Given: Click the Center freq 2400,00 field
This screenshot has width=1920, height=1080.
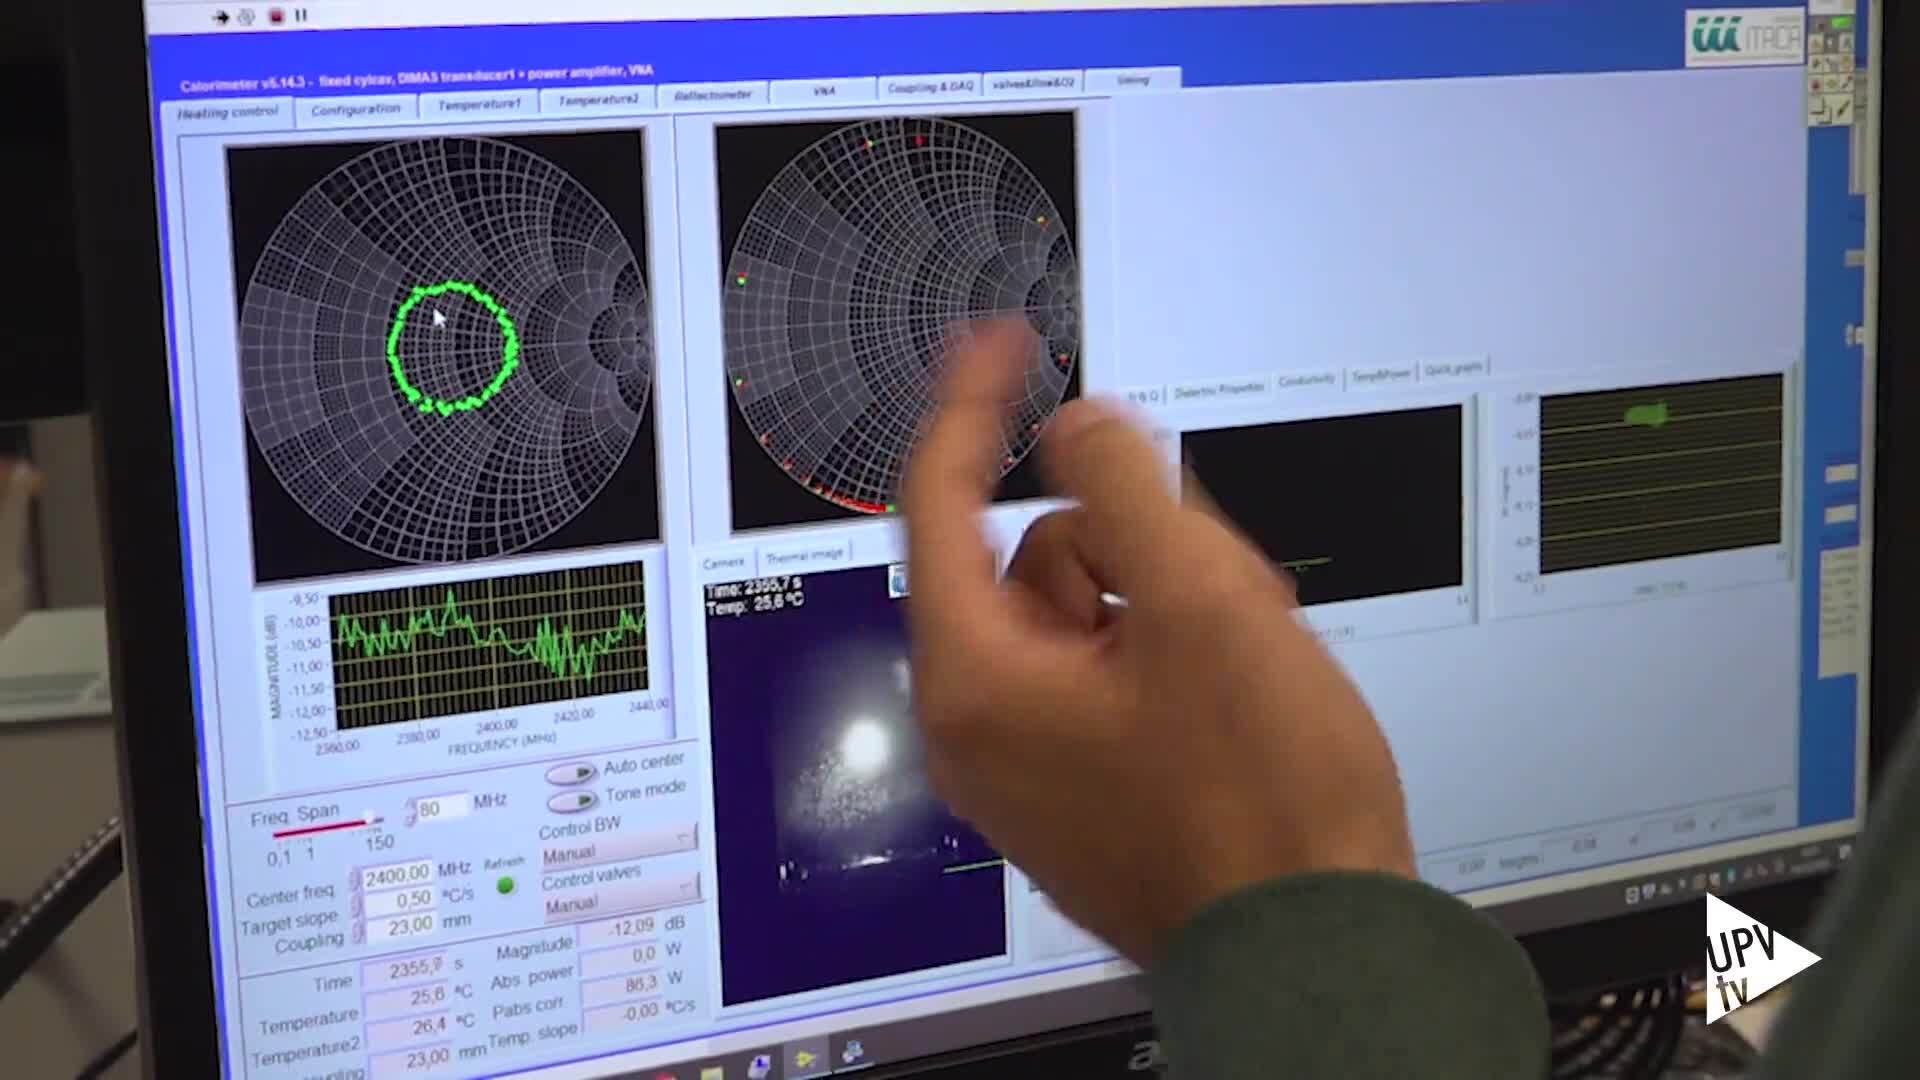Looking at the screenshot, I should [x=396, y=876].
